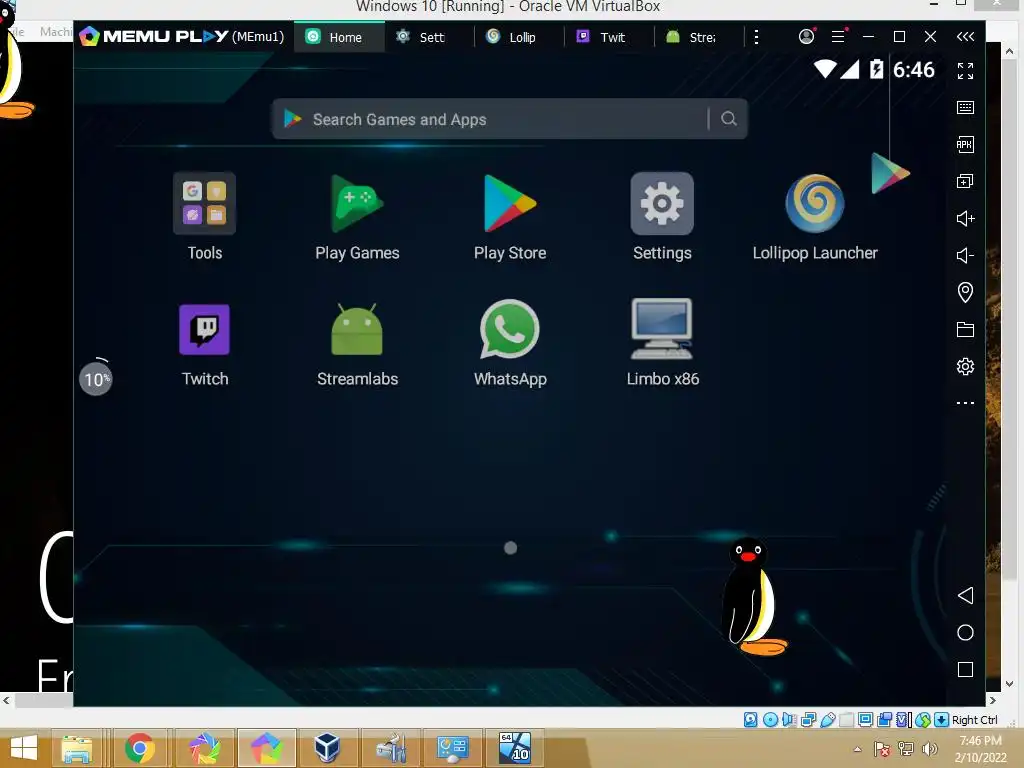Image resolution: width=1024 pixels, height=768 pixels.
Task: Show more sidebar tools
Action: click(965, 403)
